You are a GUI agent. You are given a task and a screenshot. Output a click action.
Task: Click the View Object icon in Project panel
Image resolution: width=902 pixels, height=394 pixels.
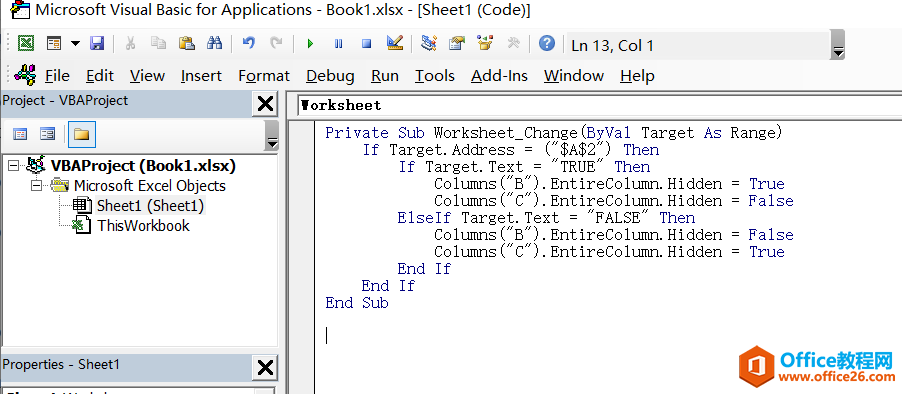[x=47, y=135]
